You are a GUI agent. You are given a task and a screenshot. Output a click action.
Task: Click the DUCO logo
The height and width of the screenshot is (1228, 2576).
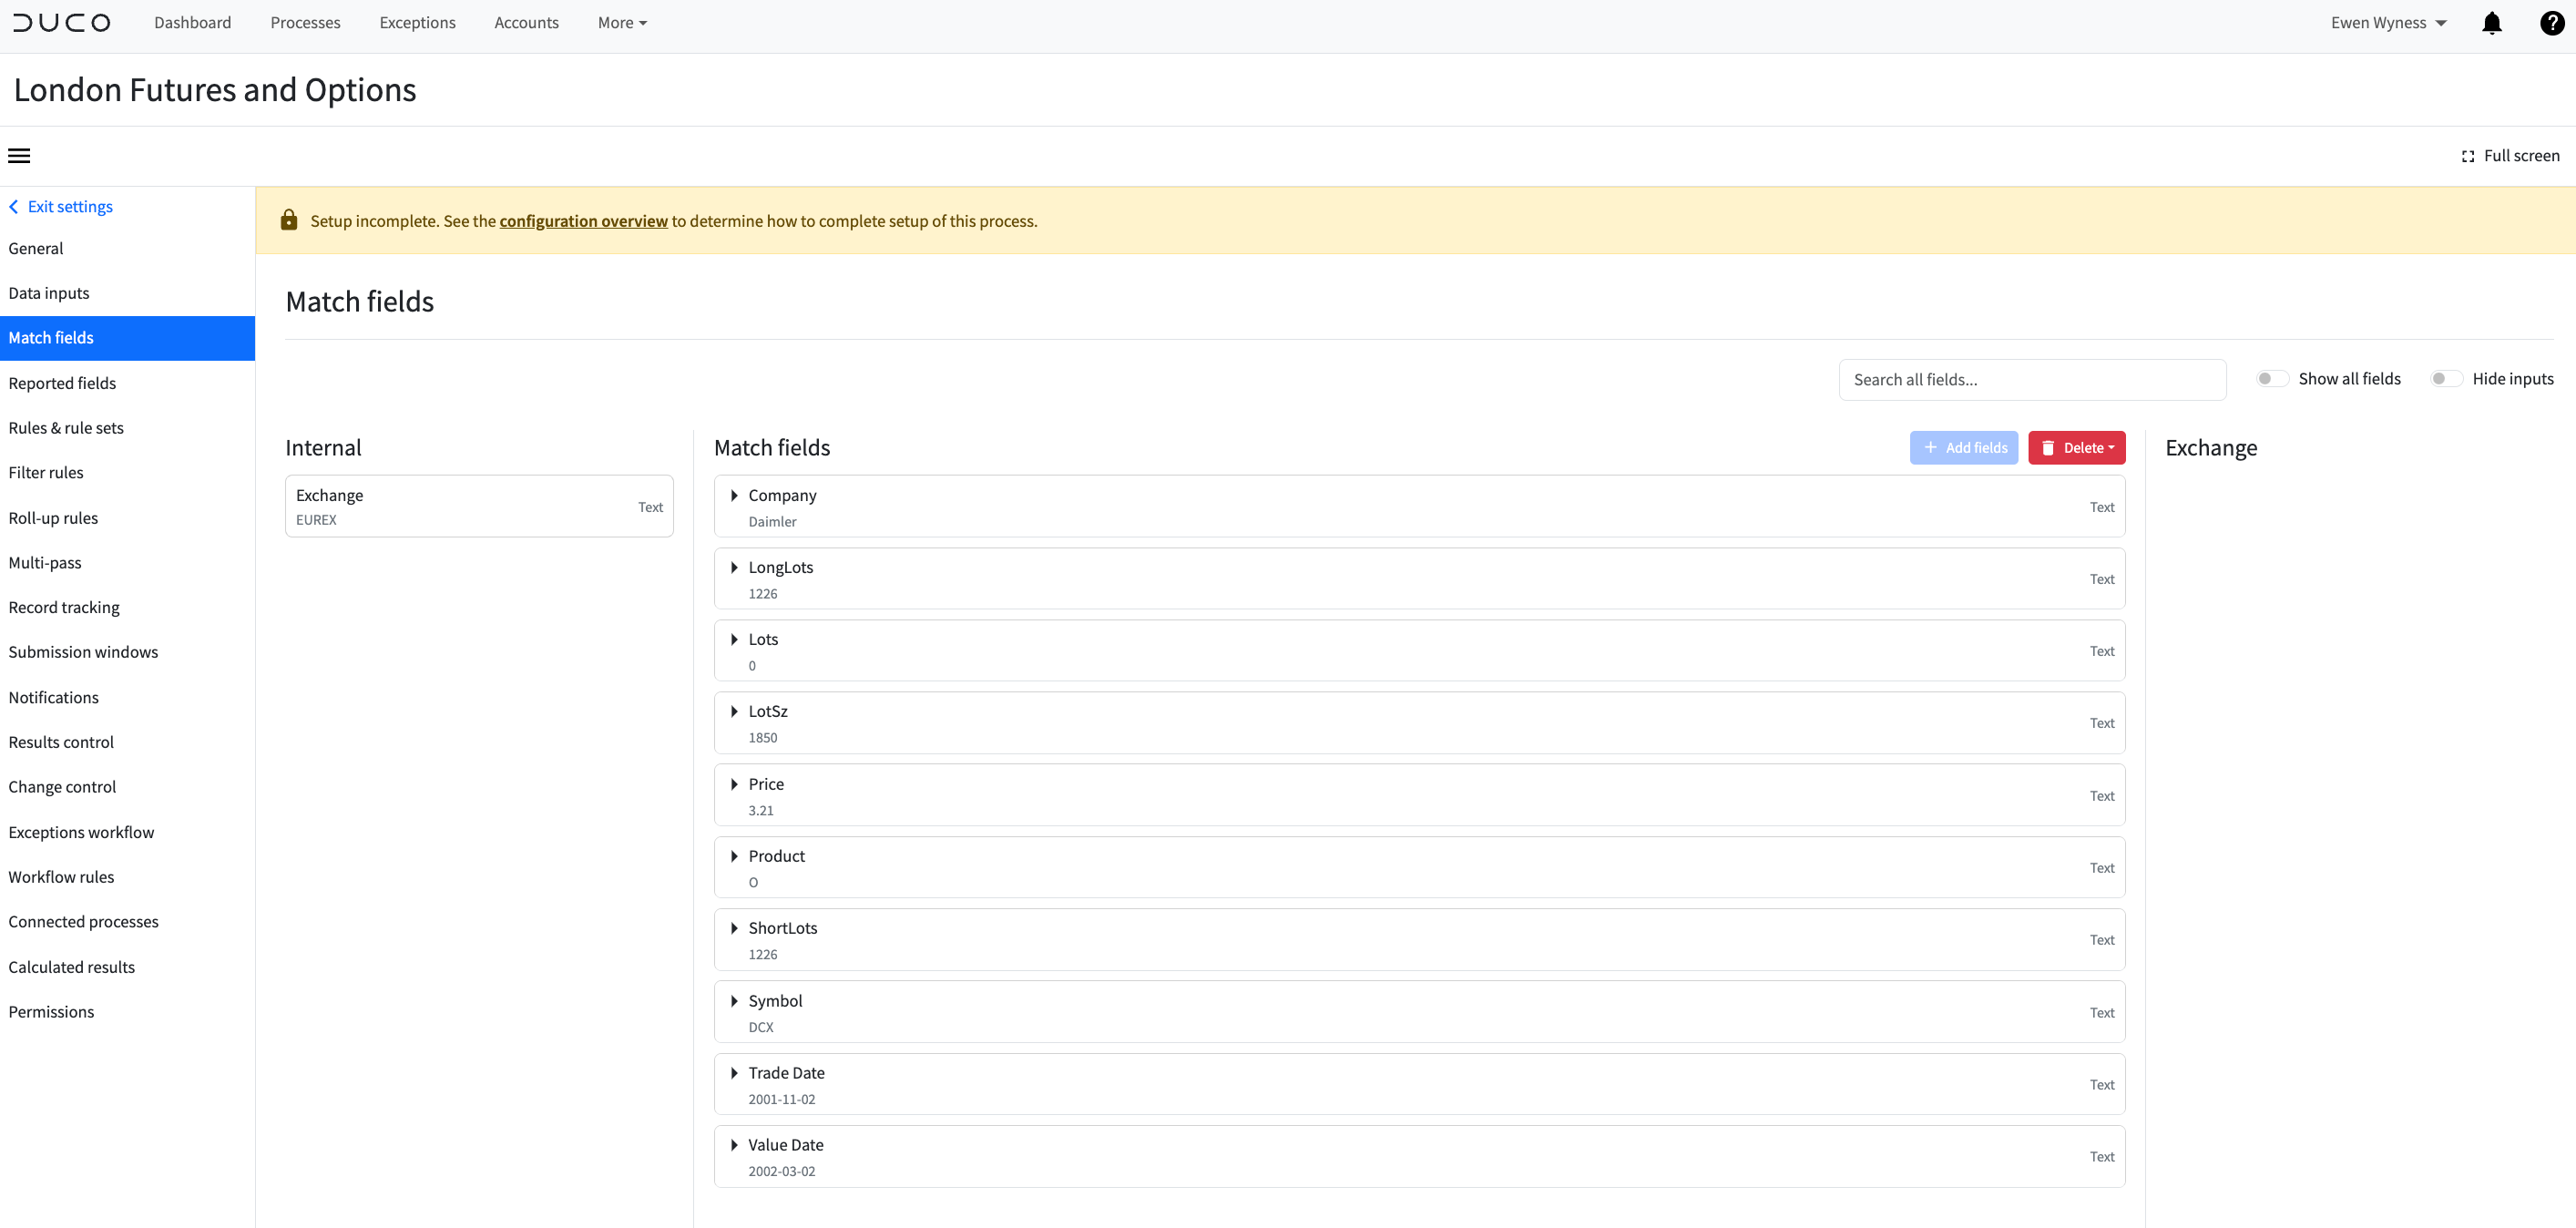(x=61, y=22)
